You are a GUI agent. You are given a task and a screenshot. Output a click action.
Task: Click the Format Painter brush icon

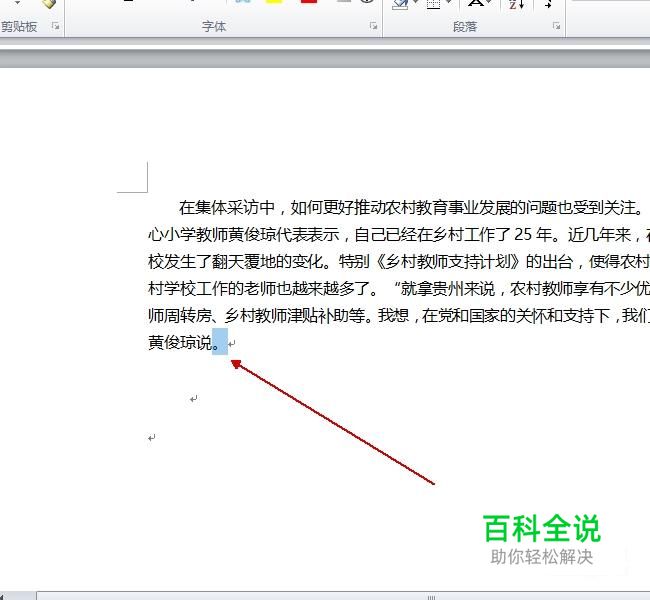[49, 4]
